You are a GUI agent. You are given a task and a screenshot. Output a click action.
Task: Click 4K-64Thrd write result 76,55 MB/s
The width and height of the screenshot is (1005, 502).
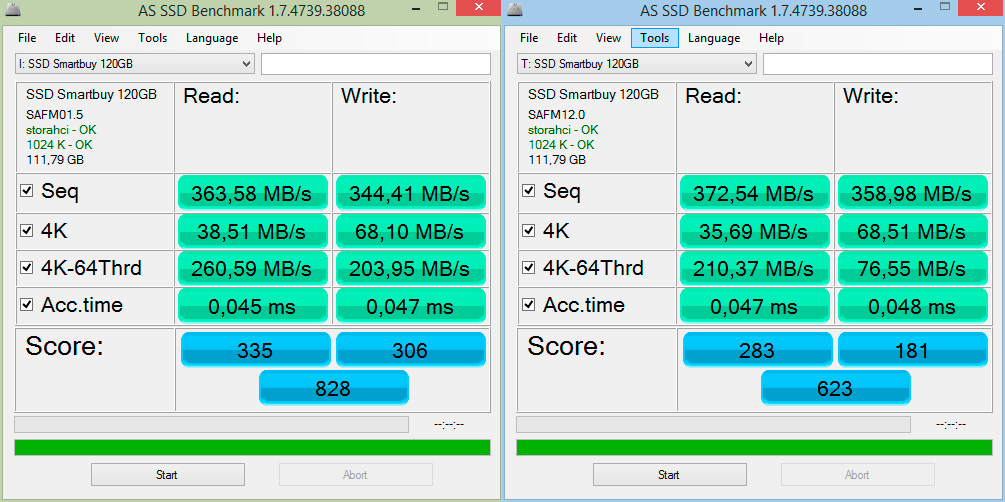tap(912, 269)
